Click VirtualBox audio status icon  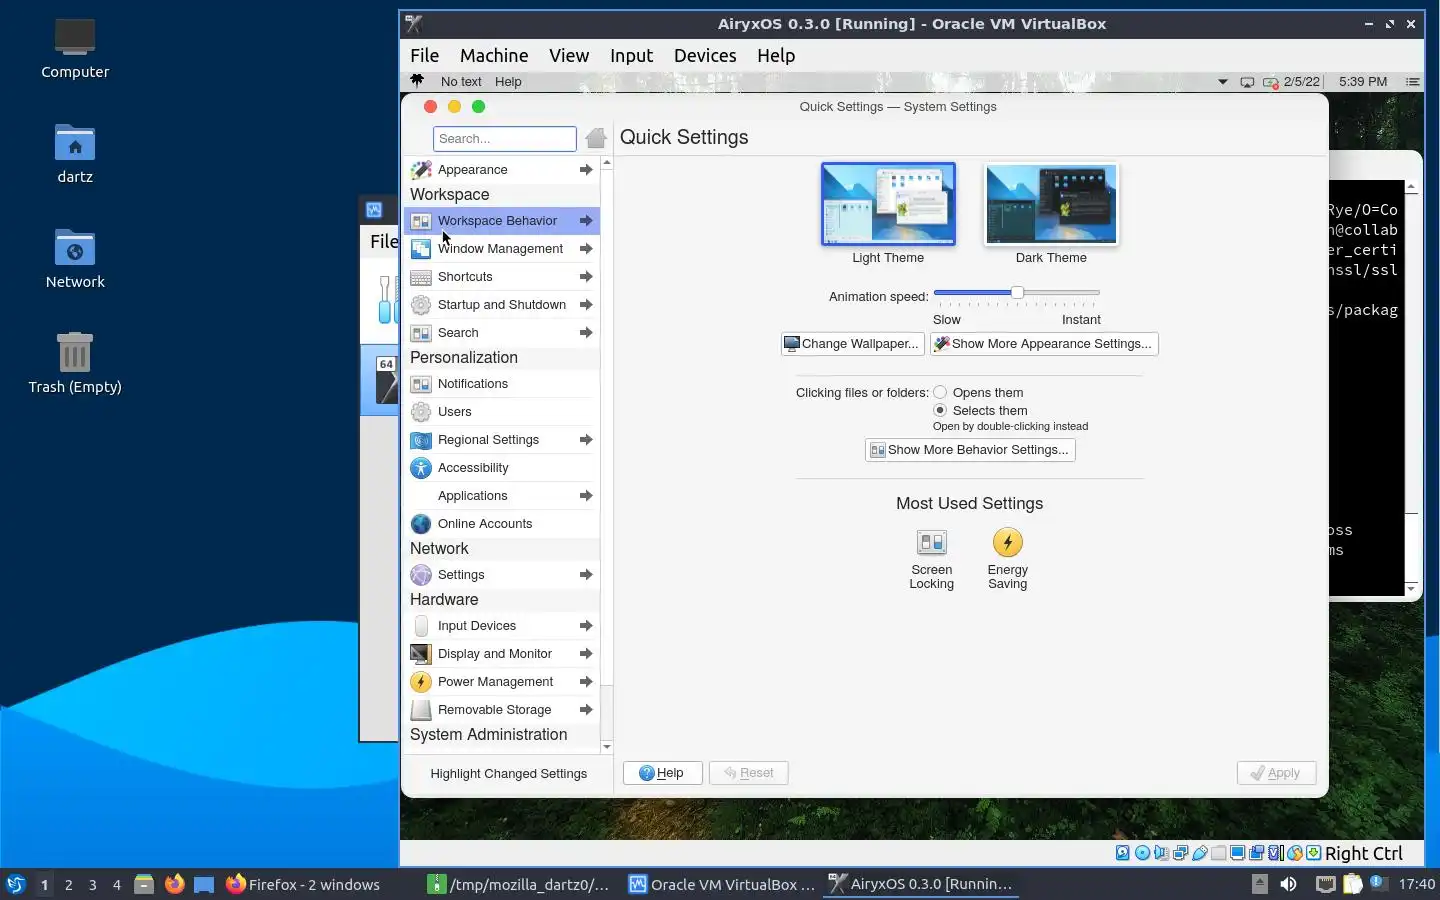point(1161,853)
